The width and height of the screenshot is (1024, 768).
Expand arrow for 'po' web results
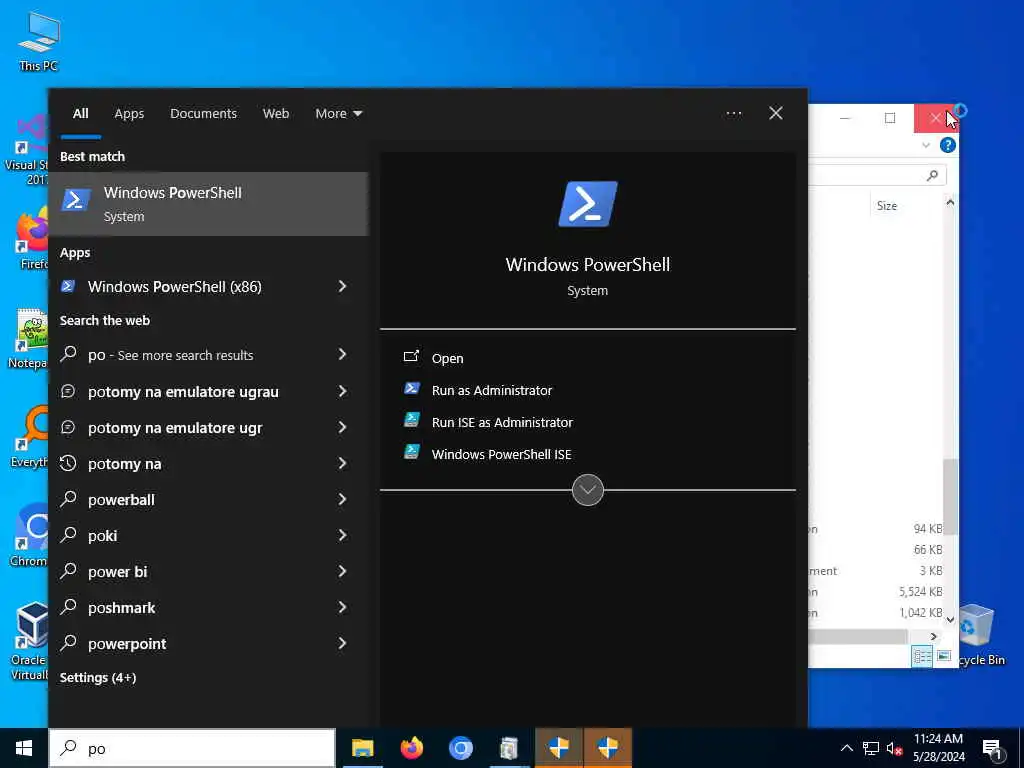pos(342,355)
